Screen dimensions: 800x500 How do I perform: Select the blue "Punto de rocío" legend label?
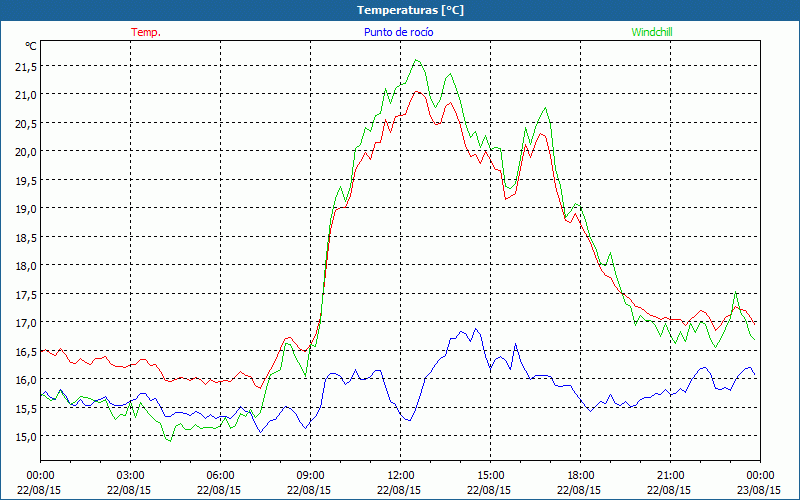(398, 32)
